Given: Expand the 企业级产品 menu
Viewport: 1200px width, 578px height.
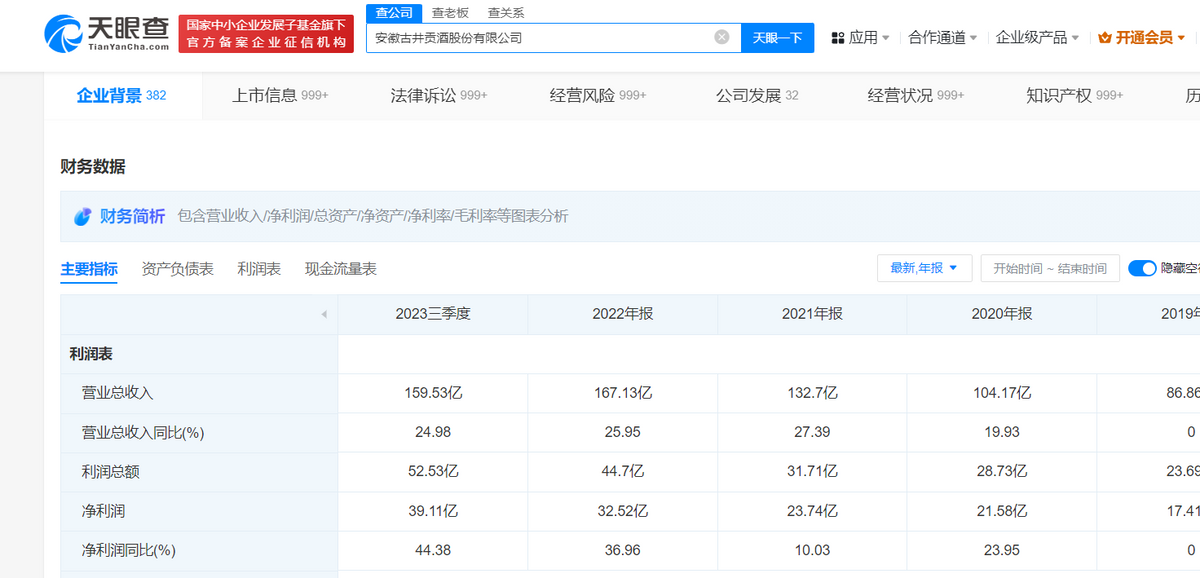Looking at the screenshot, I should click(x=1037, y=38).
